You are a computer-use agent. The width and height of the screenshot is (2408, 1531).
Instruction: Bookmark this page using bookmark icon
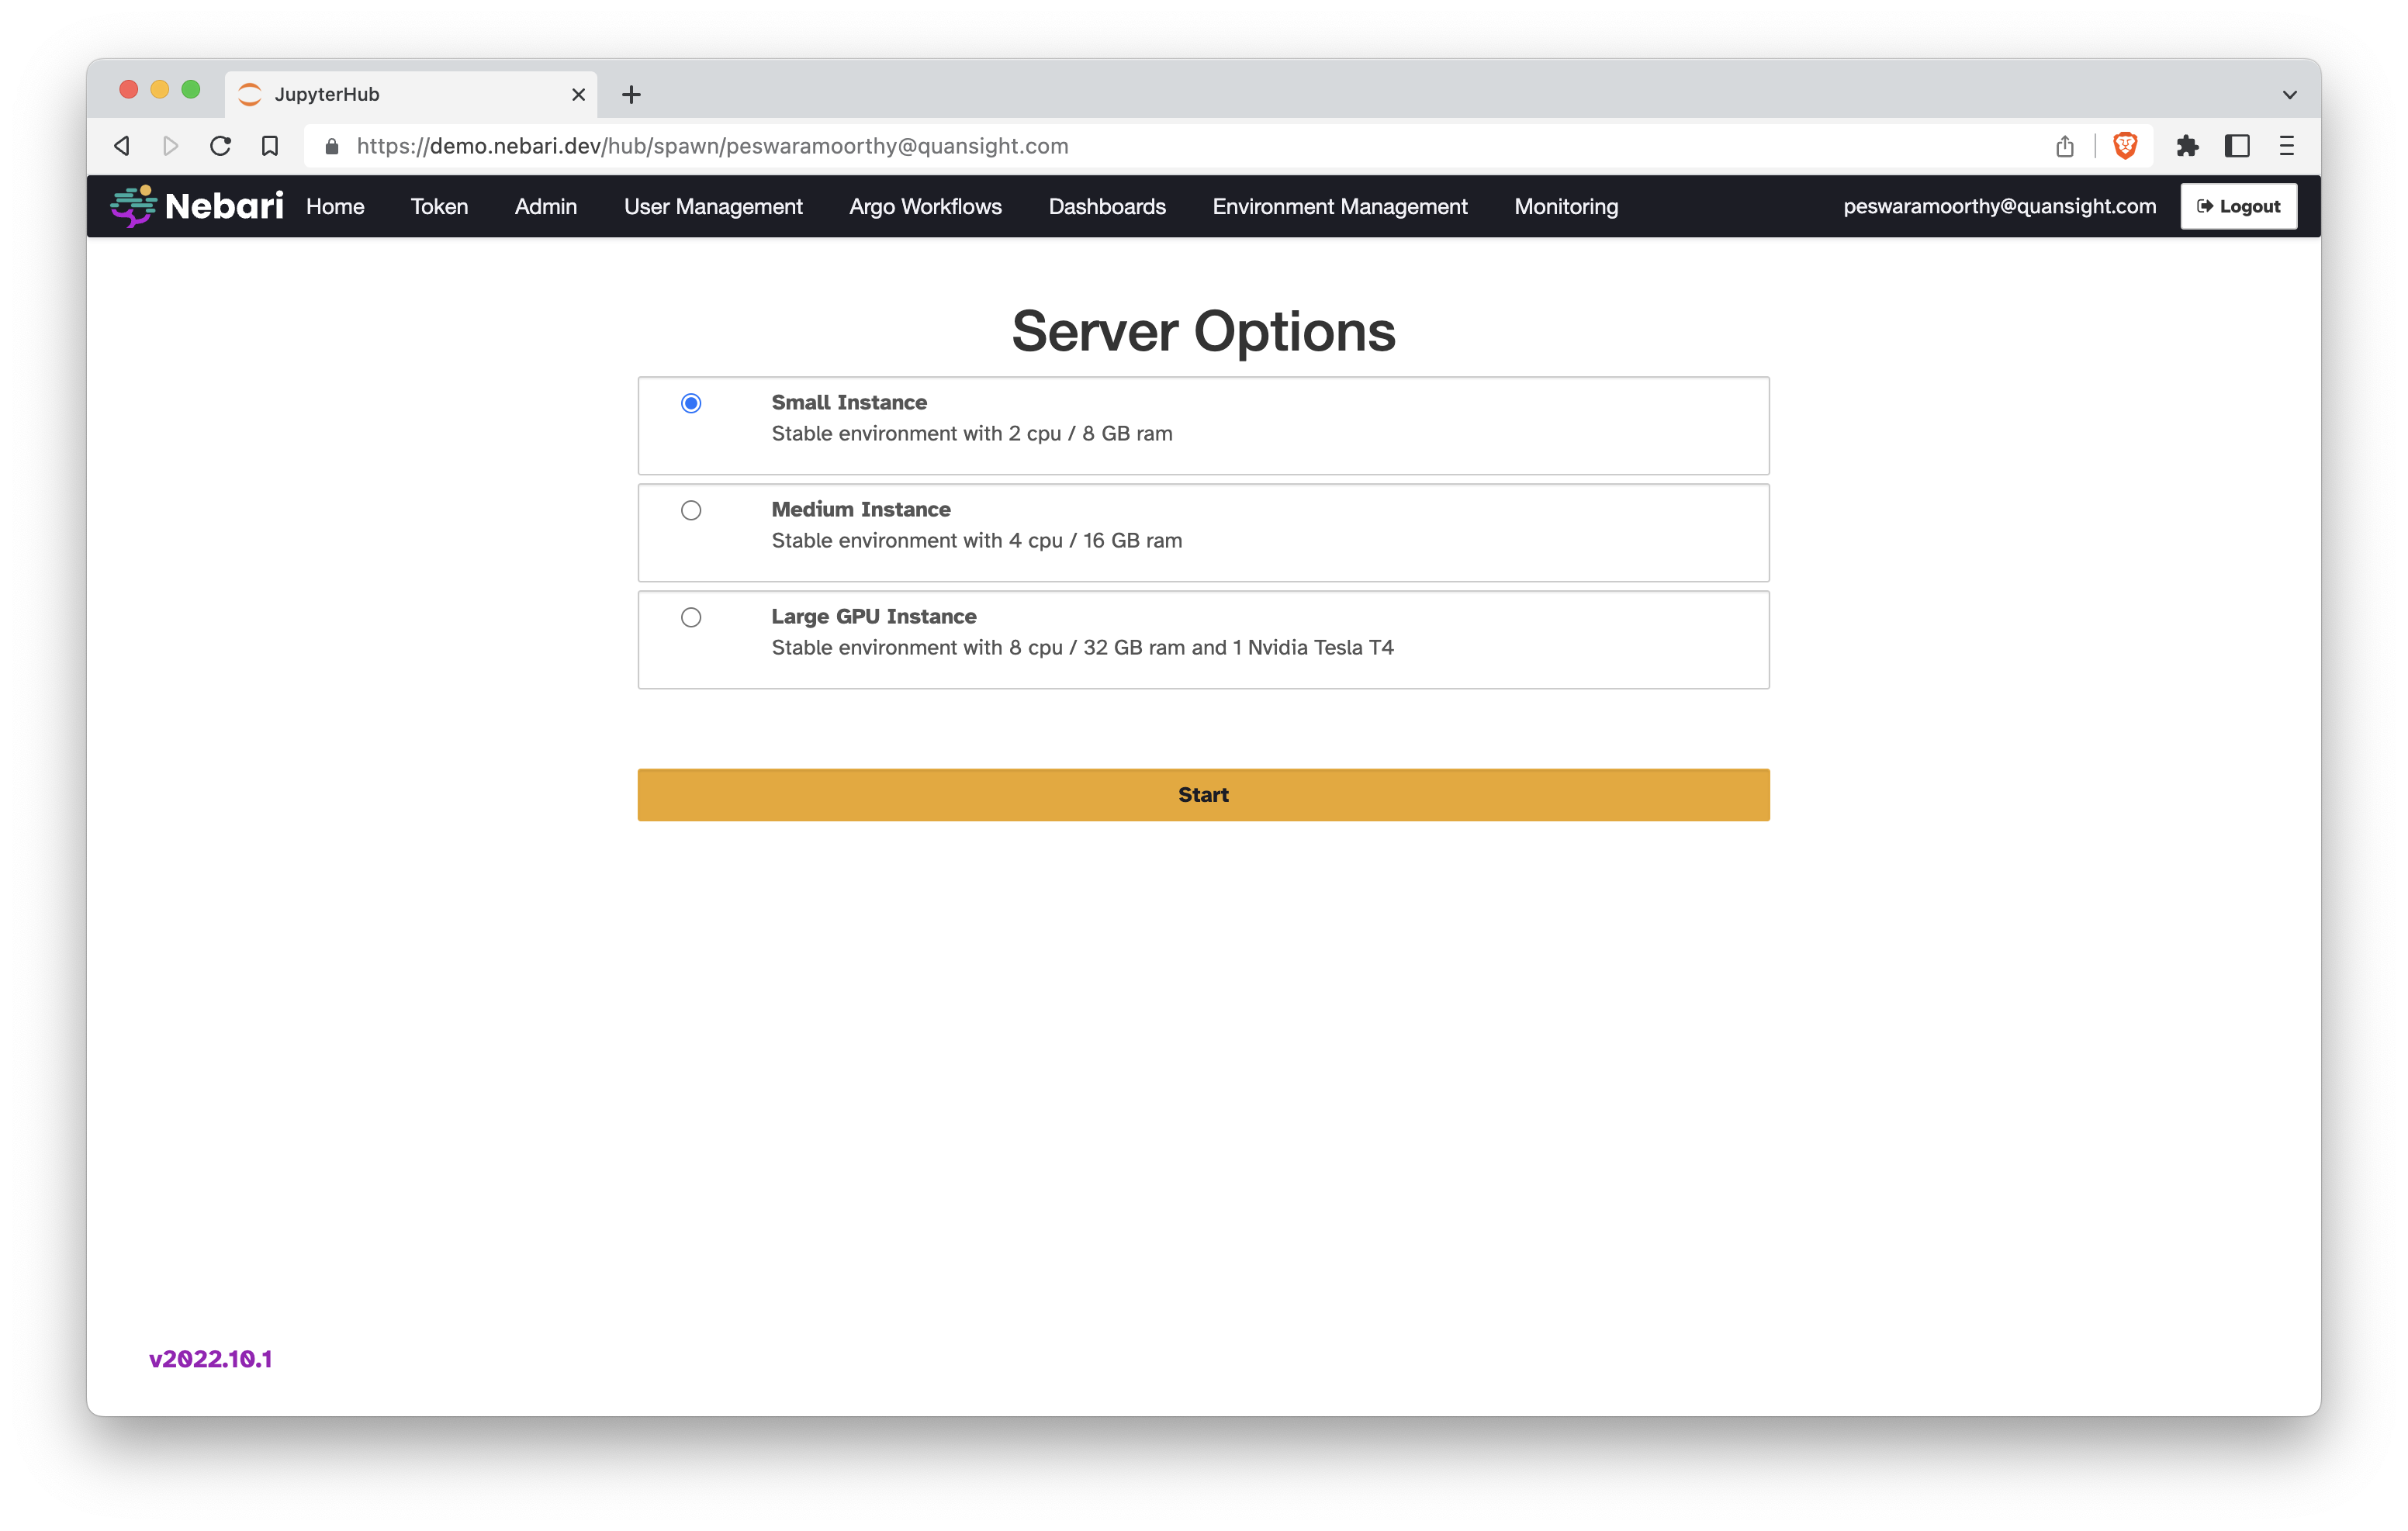270,146
